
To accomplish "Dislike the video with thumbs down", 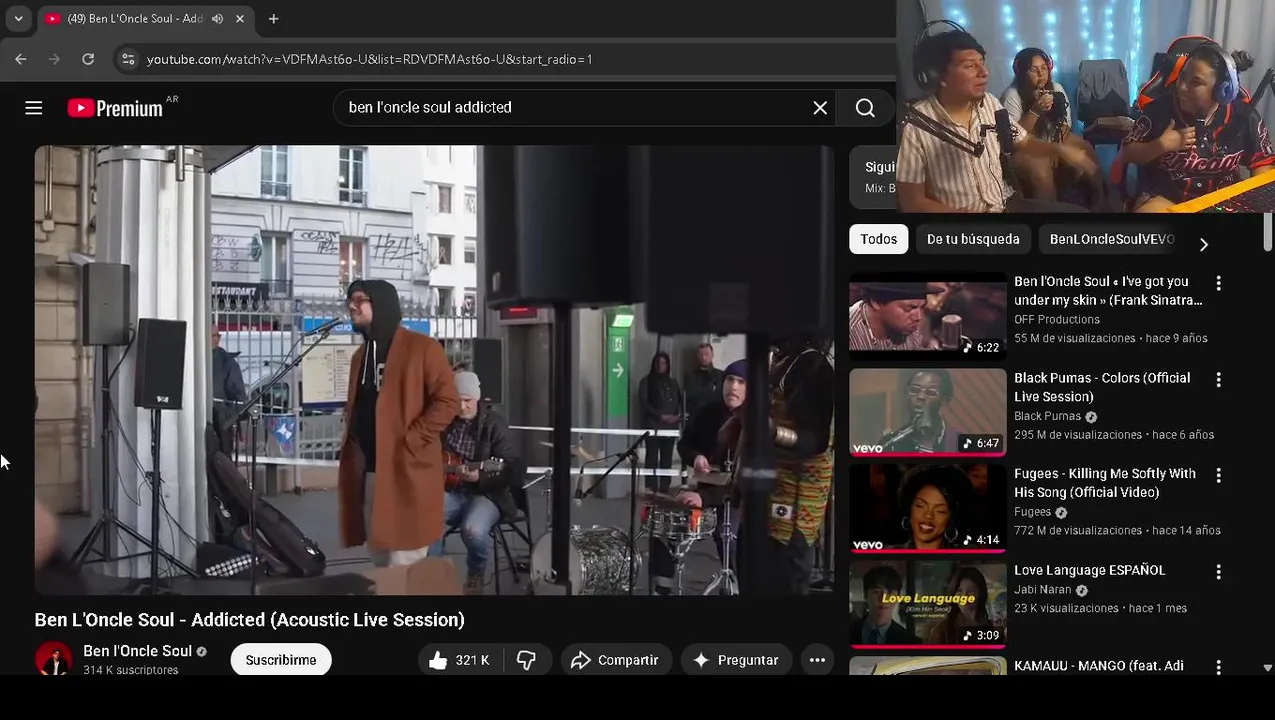I will pos(526,660).
